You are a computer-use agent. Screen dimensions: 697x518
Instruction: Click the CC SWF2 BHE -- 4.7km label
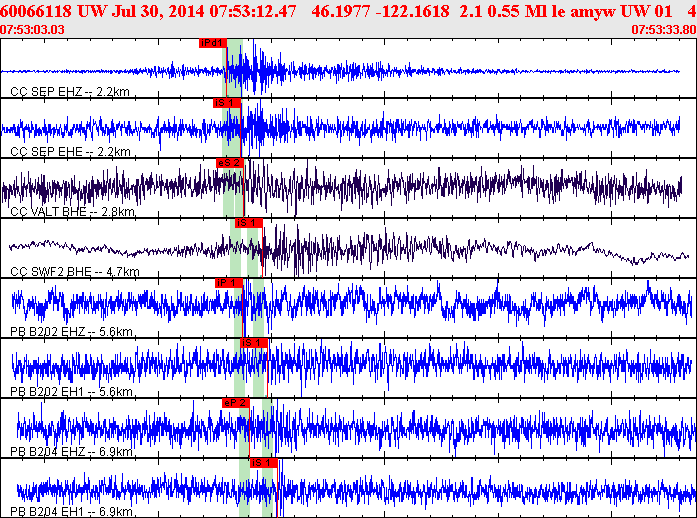point(75,272)
